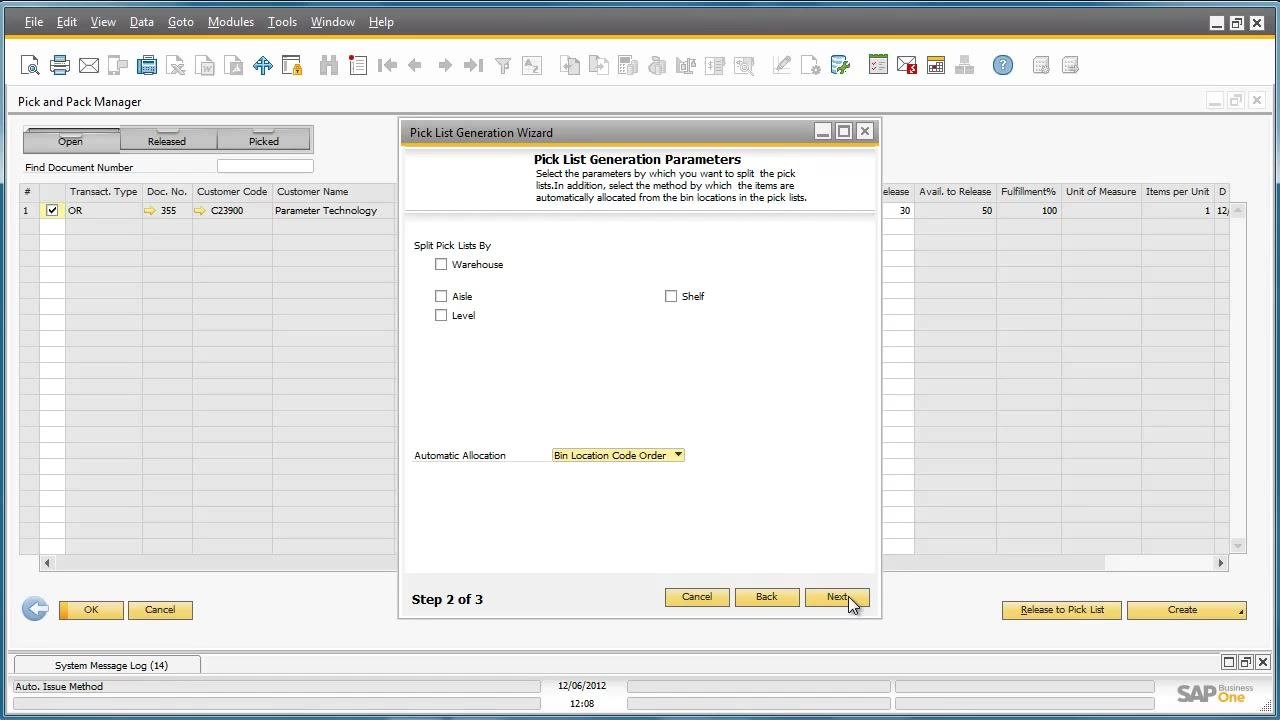Tick the Aisle checkbox
The height and width of the screenshot is (720, 1280).
[441, 297]
